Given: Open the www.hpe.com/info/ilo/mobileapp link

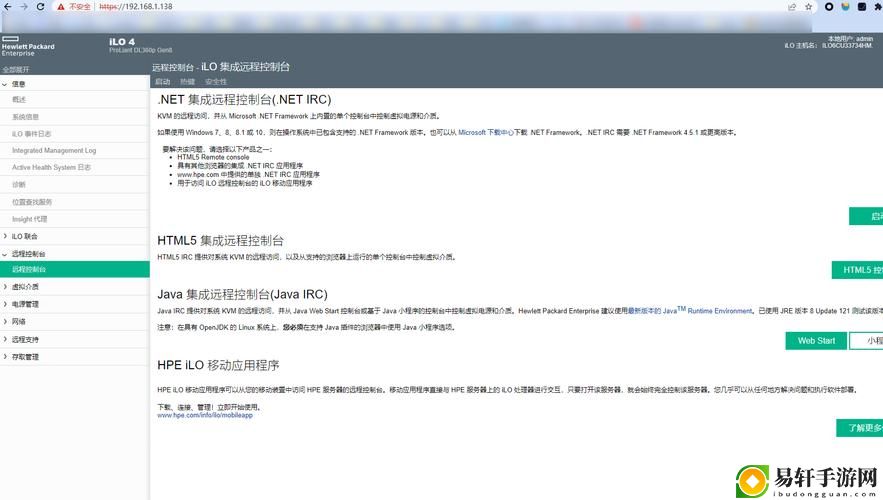Looking at the screenshot, I should pyautogui.click(x=205, y=415).
